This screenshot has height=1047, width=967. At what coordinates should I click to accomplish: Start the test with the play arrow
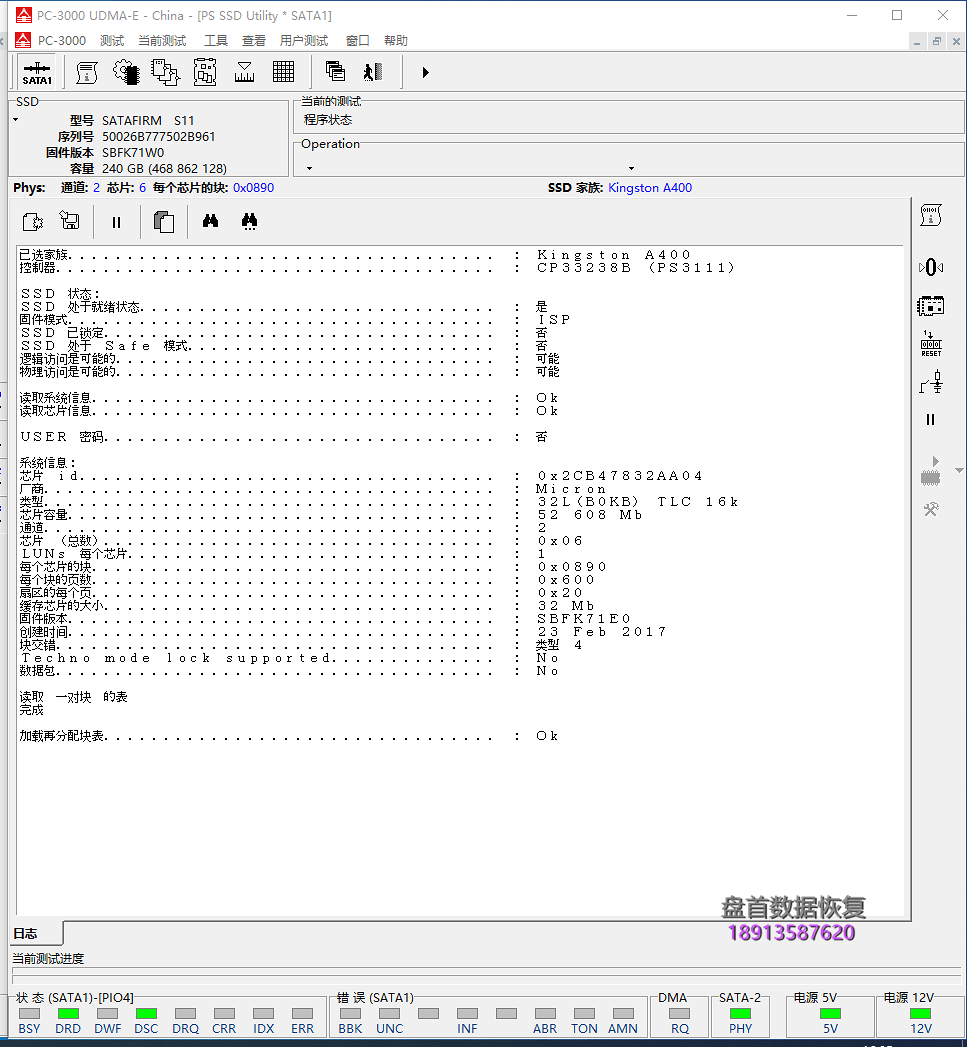coord(425,72)
